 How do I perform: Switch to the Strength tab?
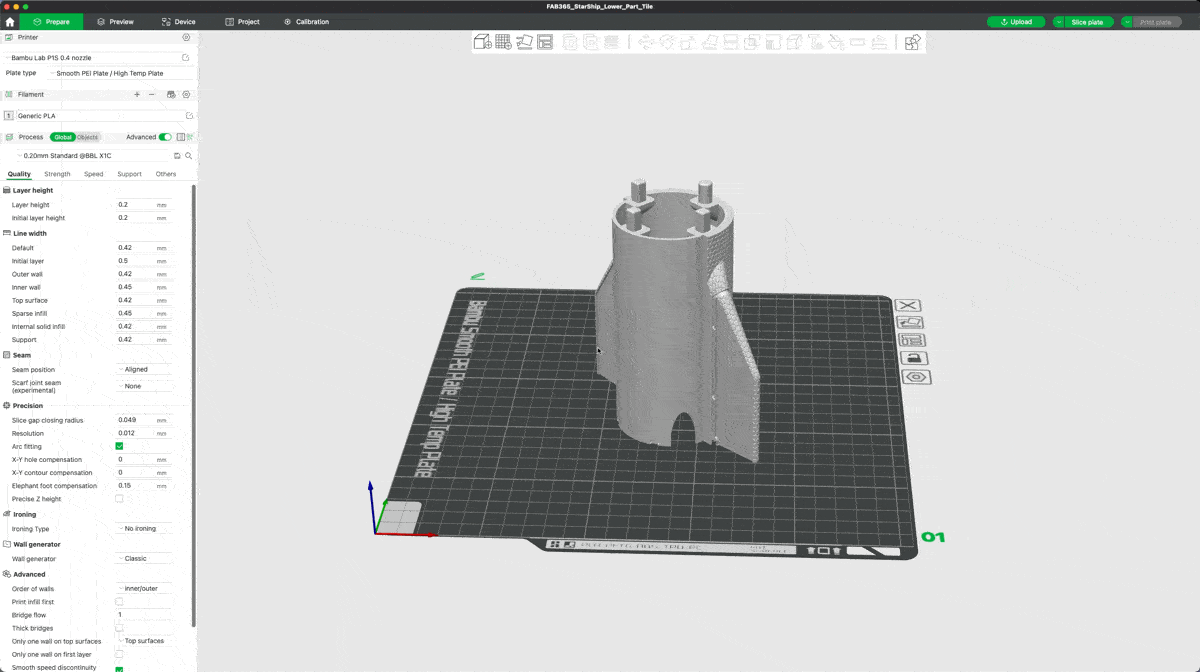[57, 174]
